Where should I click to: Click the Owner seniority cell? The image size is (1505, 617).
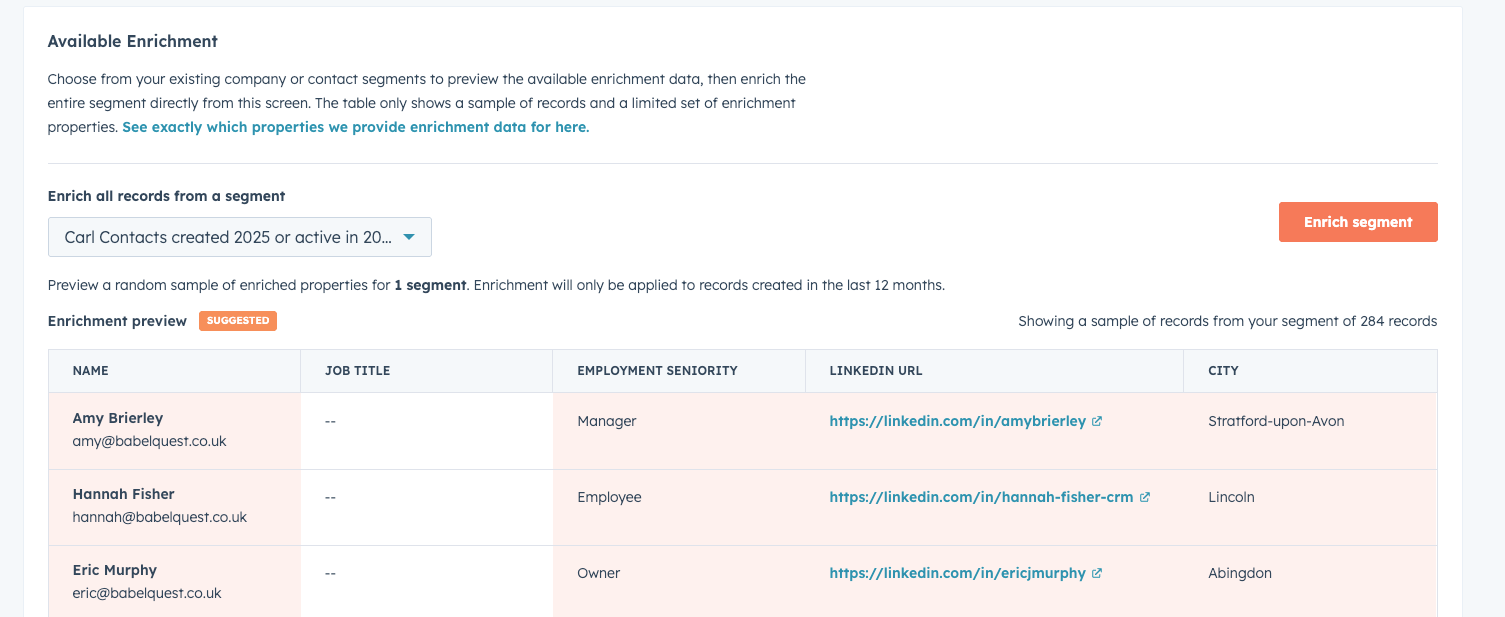tap(679, 582)
